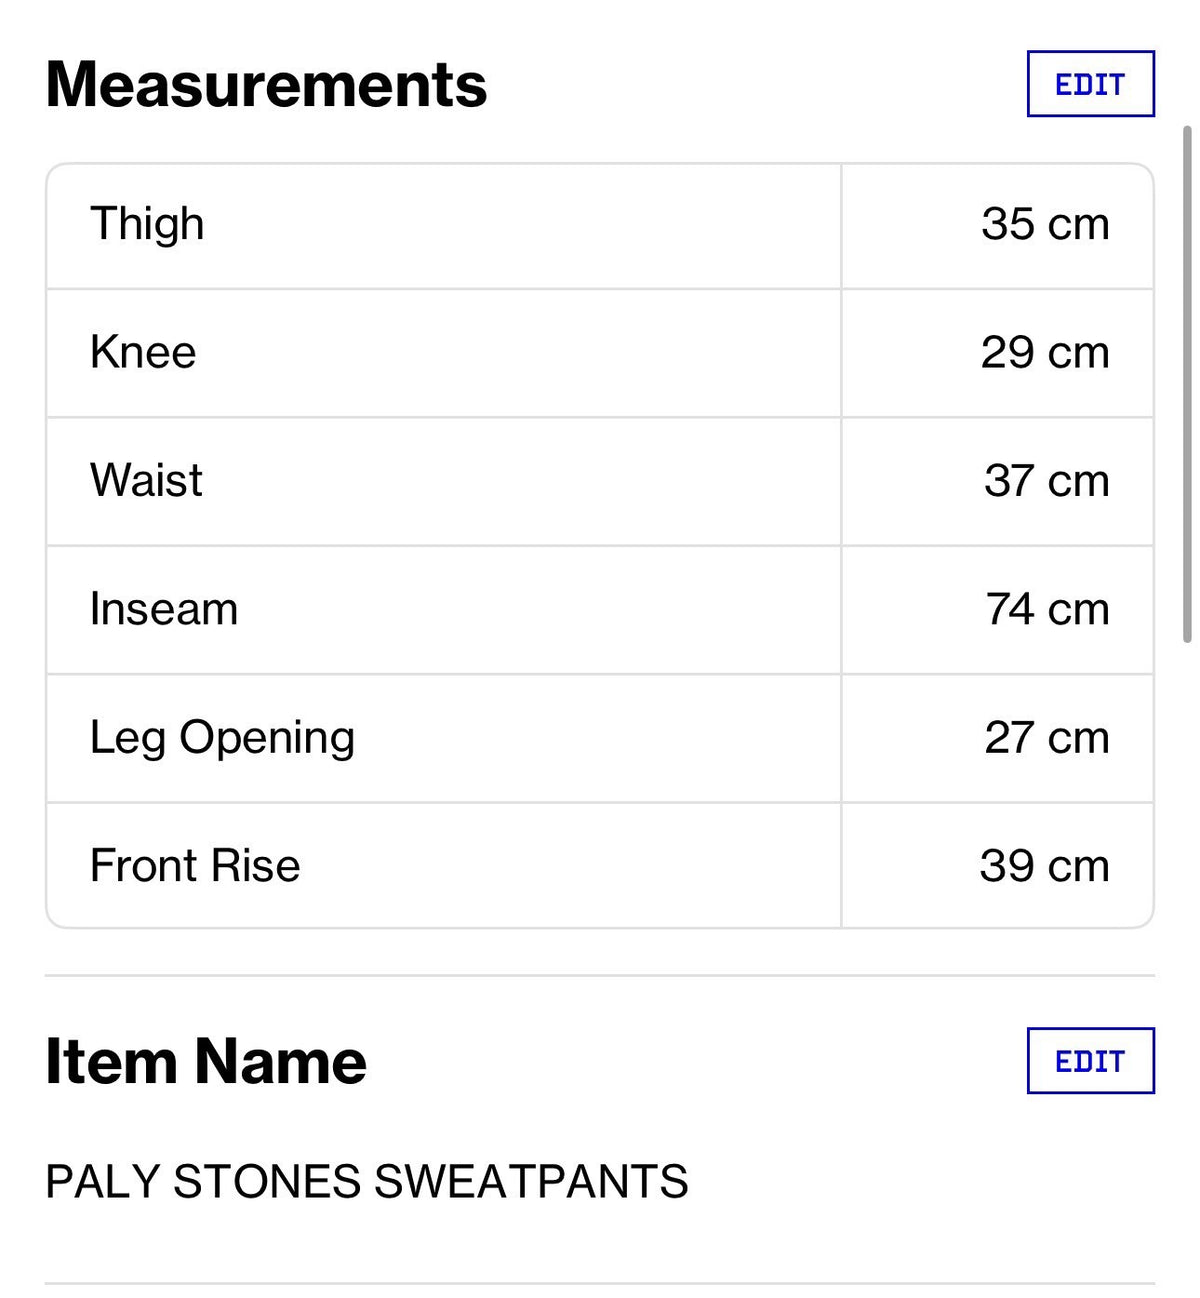Click the PALY STONES SWEATPANTS item name text
This screenshot has height=1298, width=1200.
(367, 1181)
